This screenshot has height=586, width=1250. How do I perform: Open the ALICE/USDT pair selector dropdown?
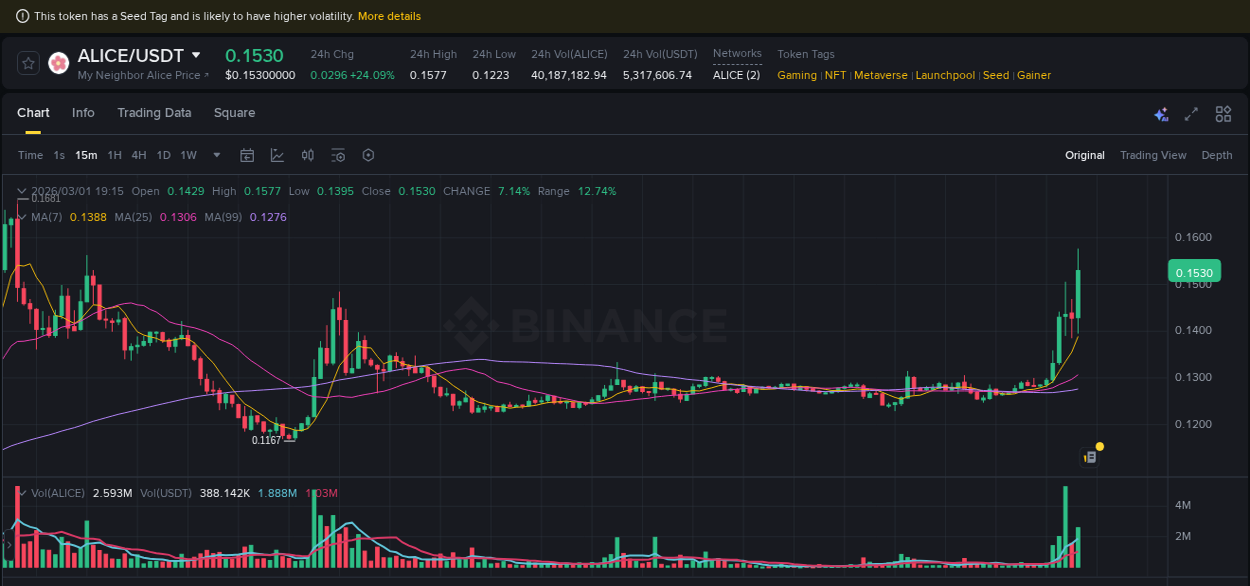tap(195, 56)
